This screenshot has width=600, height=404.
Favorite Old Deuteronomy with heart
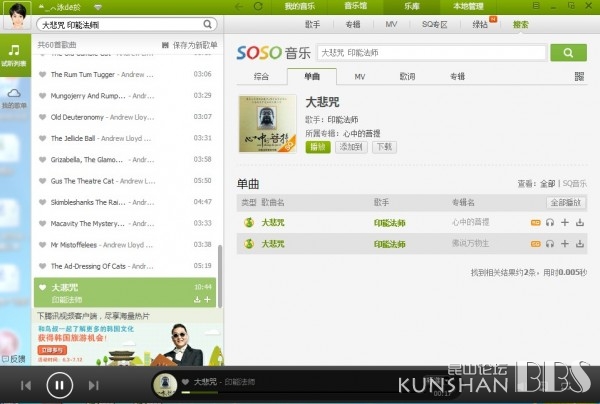pos(42,117)
